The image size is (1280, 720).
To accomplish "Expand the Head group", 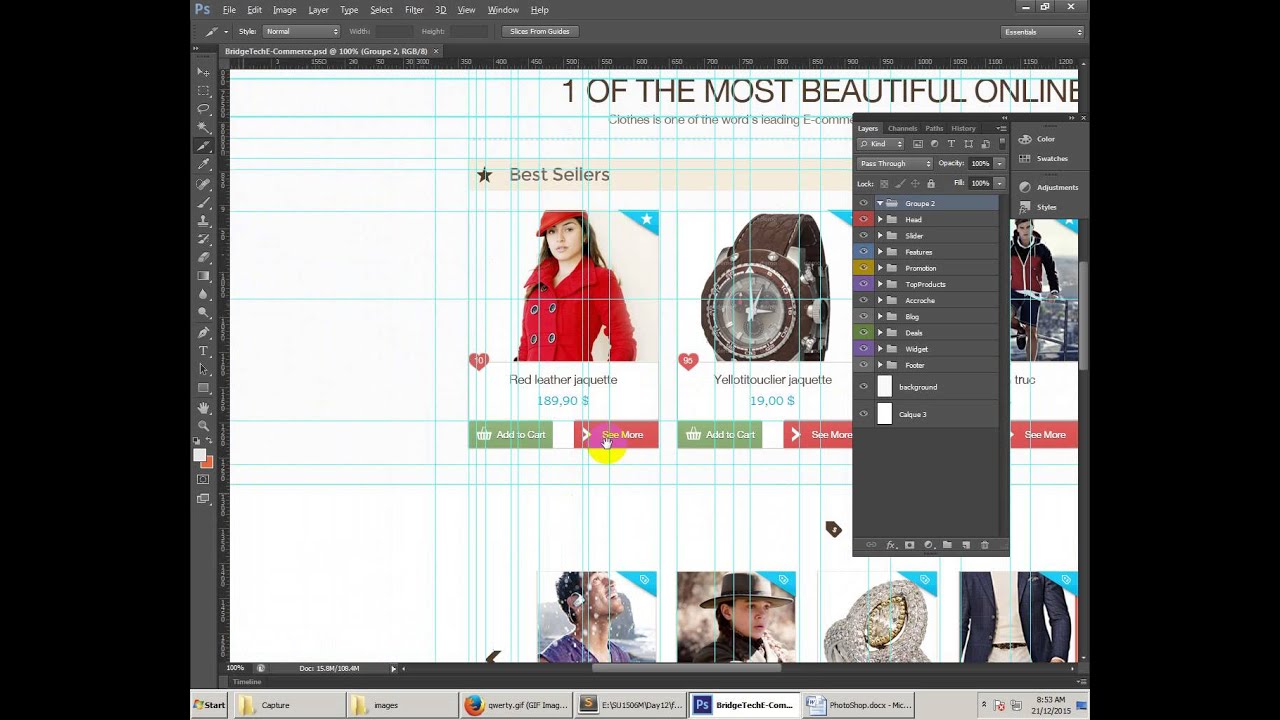I will tap(880, 219).
